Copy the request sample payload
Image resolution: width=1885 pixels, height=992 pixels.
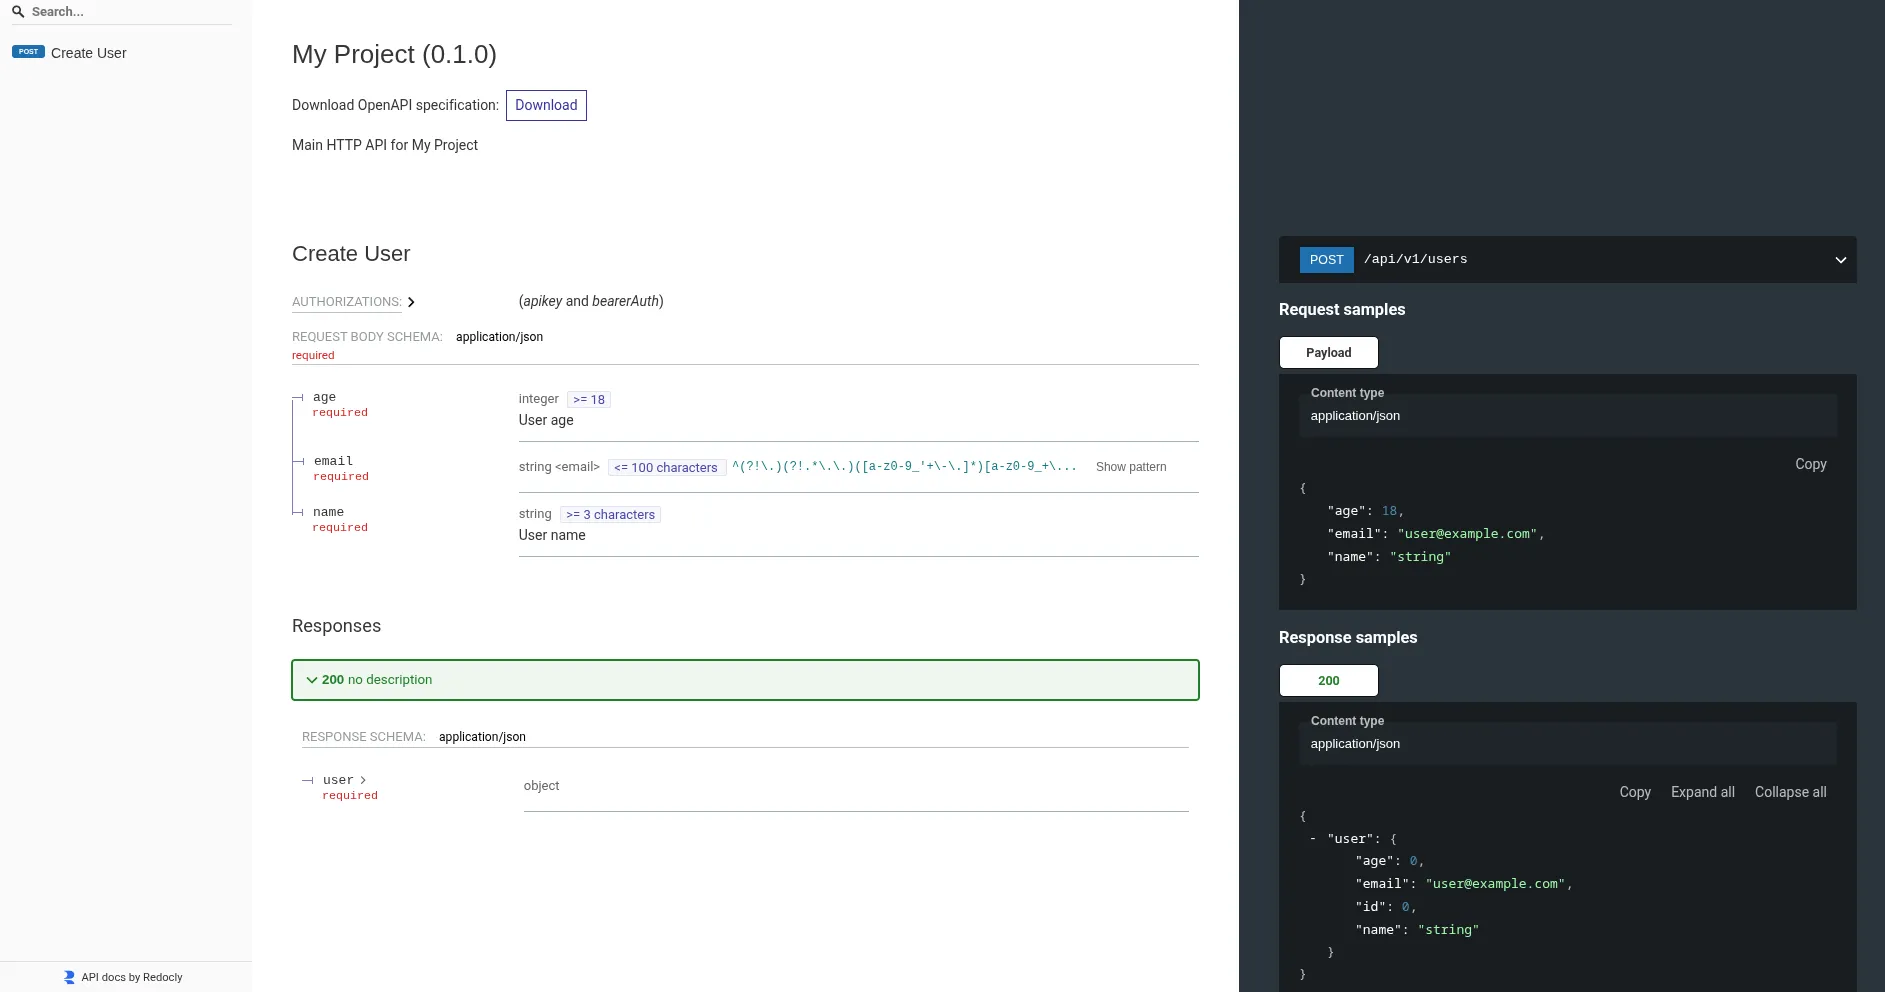[x=1810, y=464]
